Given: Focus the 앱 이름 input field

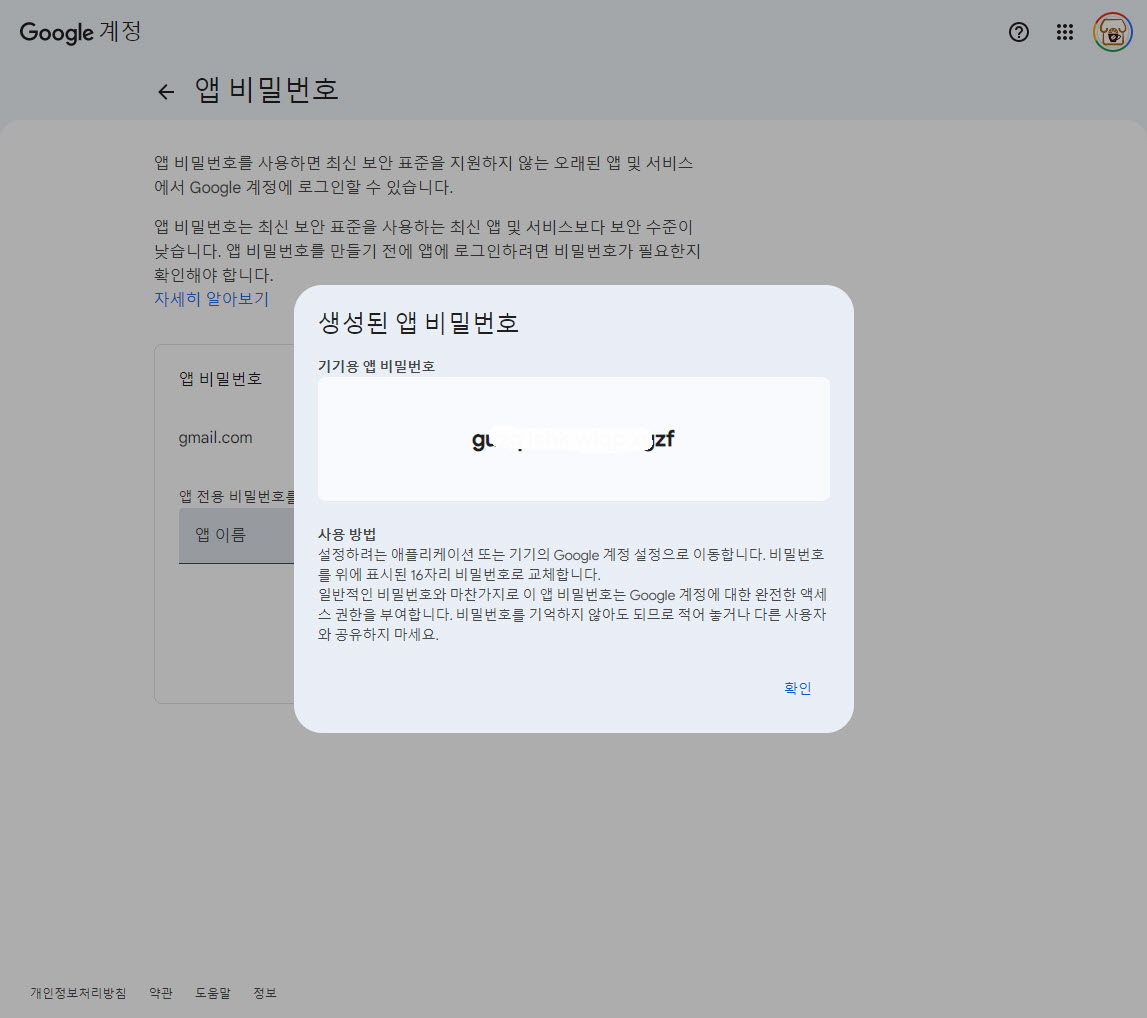Looking at the screenshot, I should coord(236,535).
